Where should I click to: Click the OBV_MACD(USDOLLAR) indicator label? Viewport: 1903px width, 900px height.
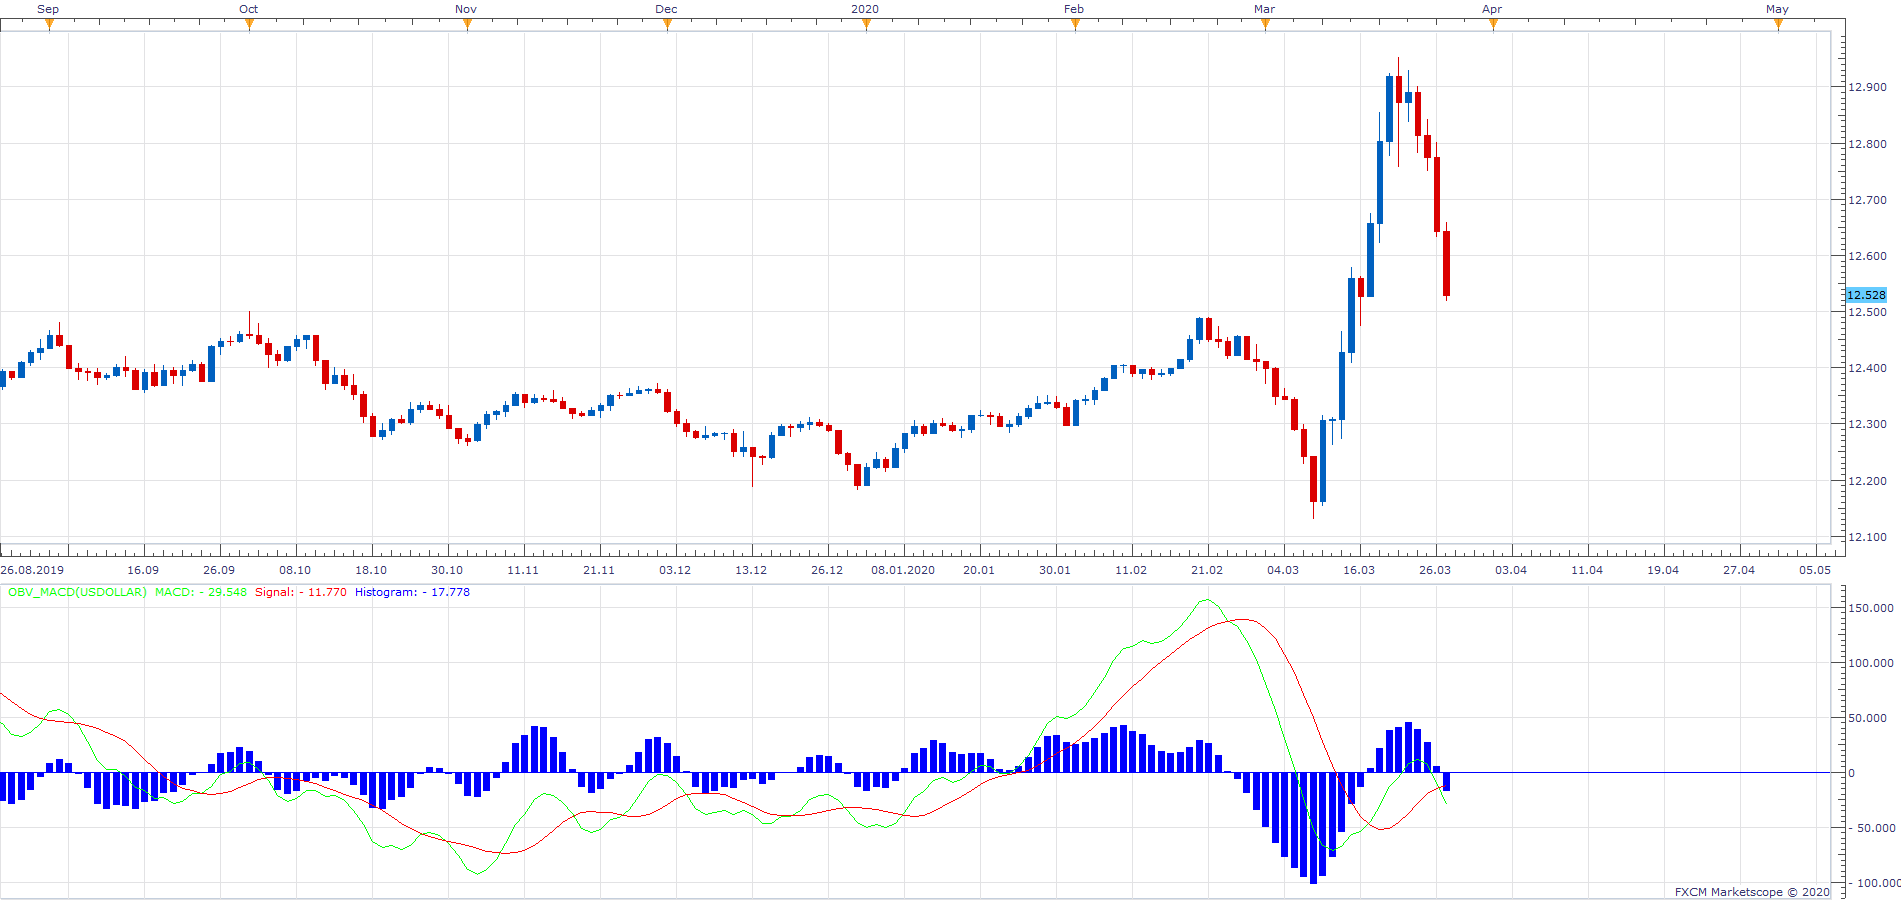coord(77,592)
